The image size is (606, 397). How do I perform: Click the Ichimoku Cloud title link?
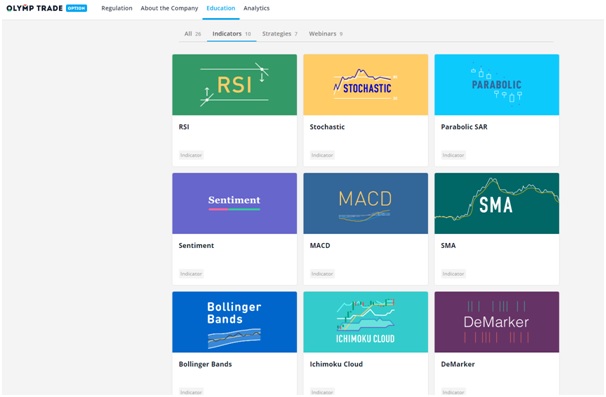[336, 364]
